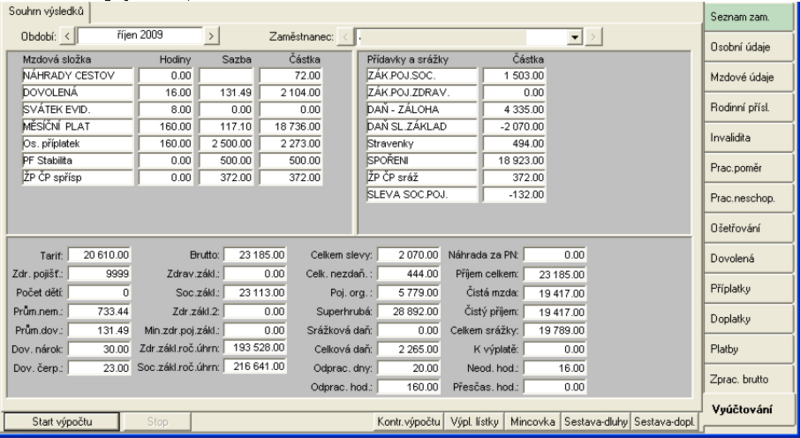Click SVÁTEK EVID. component field
Screen dimensions: 800x438
click(x=78, y=110)
